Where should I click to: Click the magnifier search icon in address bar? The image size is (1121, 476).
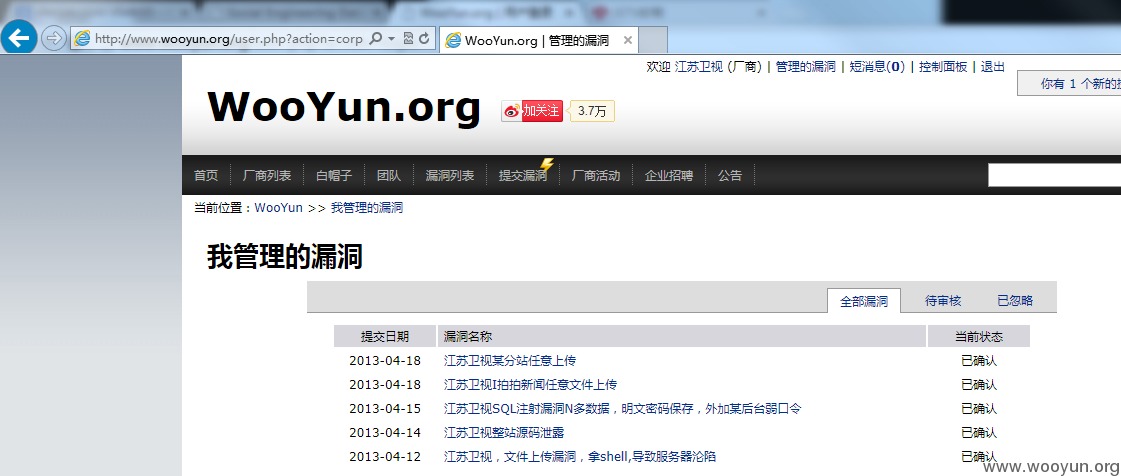(x=376, y=39)
